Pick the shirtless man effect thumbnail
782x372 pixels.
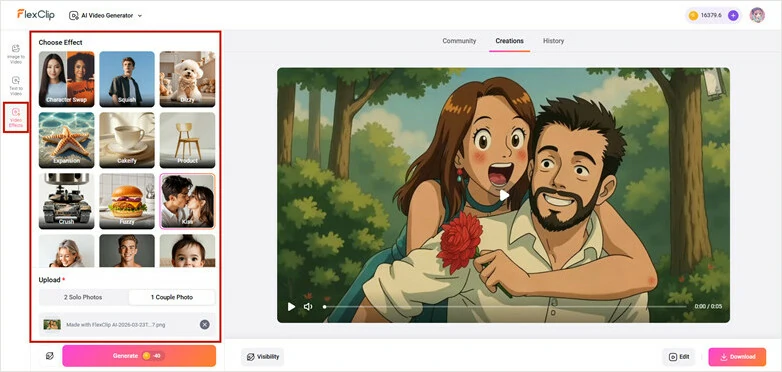127,251
